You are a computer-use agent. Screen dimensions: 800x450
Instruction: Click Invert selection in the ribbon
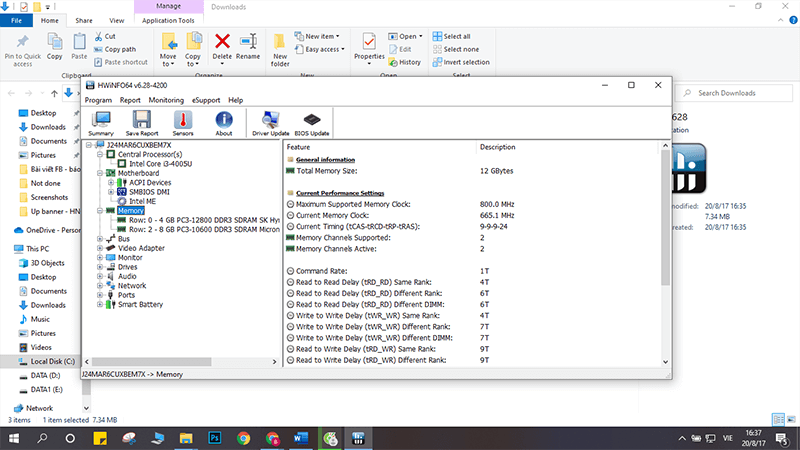pos(461,62)
